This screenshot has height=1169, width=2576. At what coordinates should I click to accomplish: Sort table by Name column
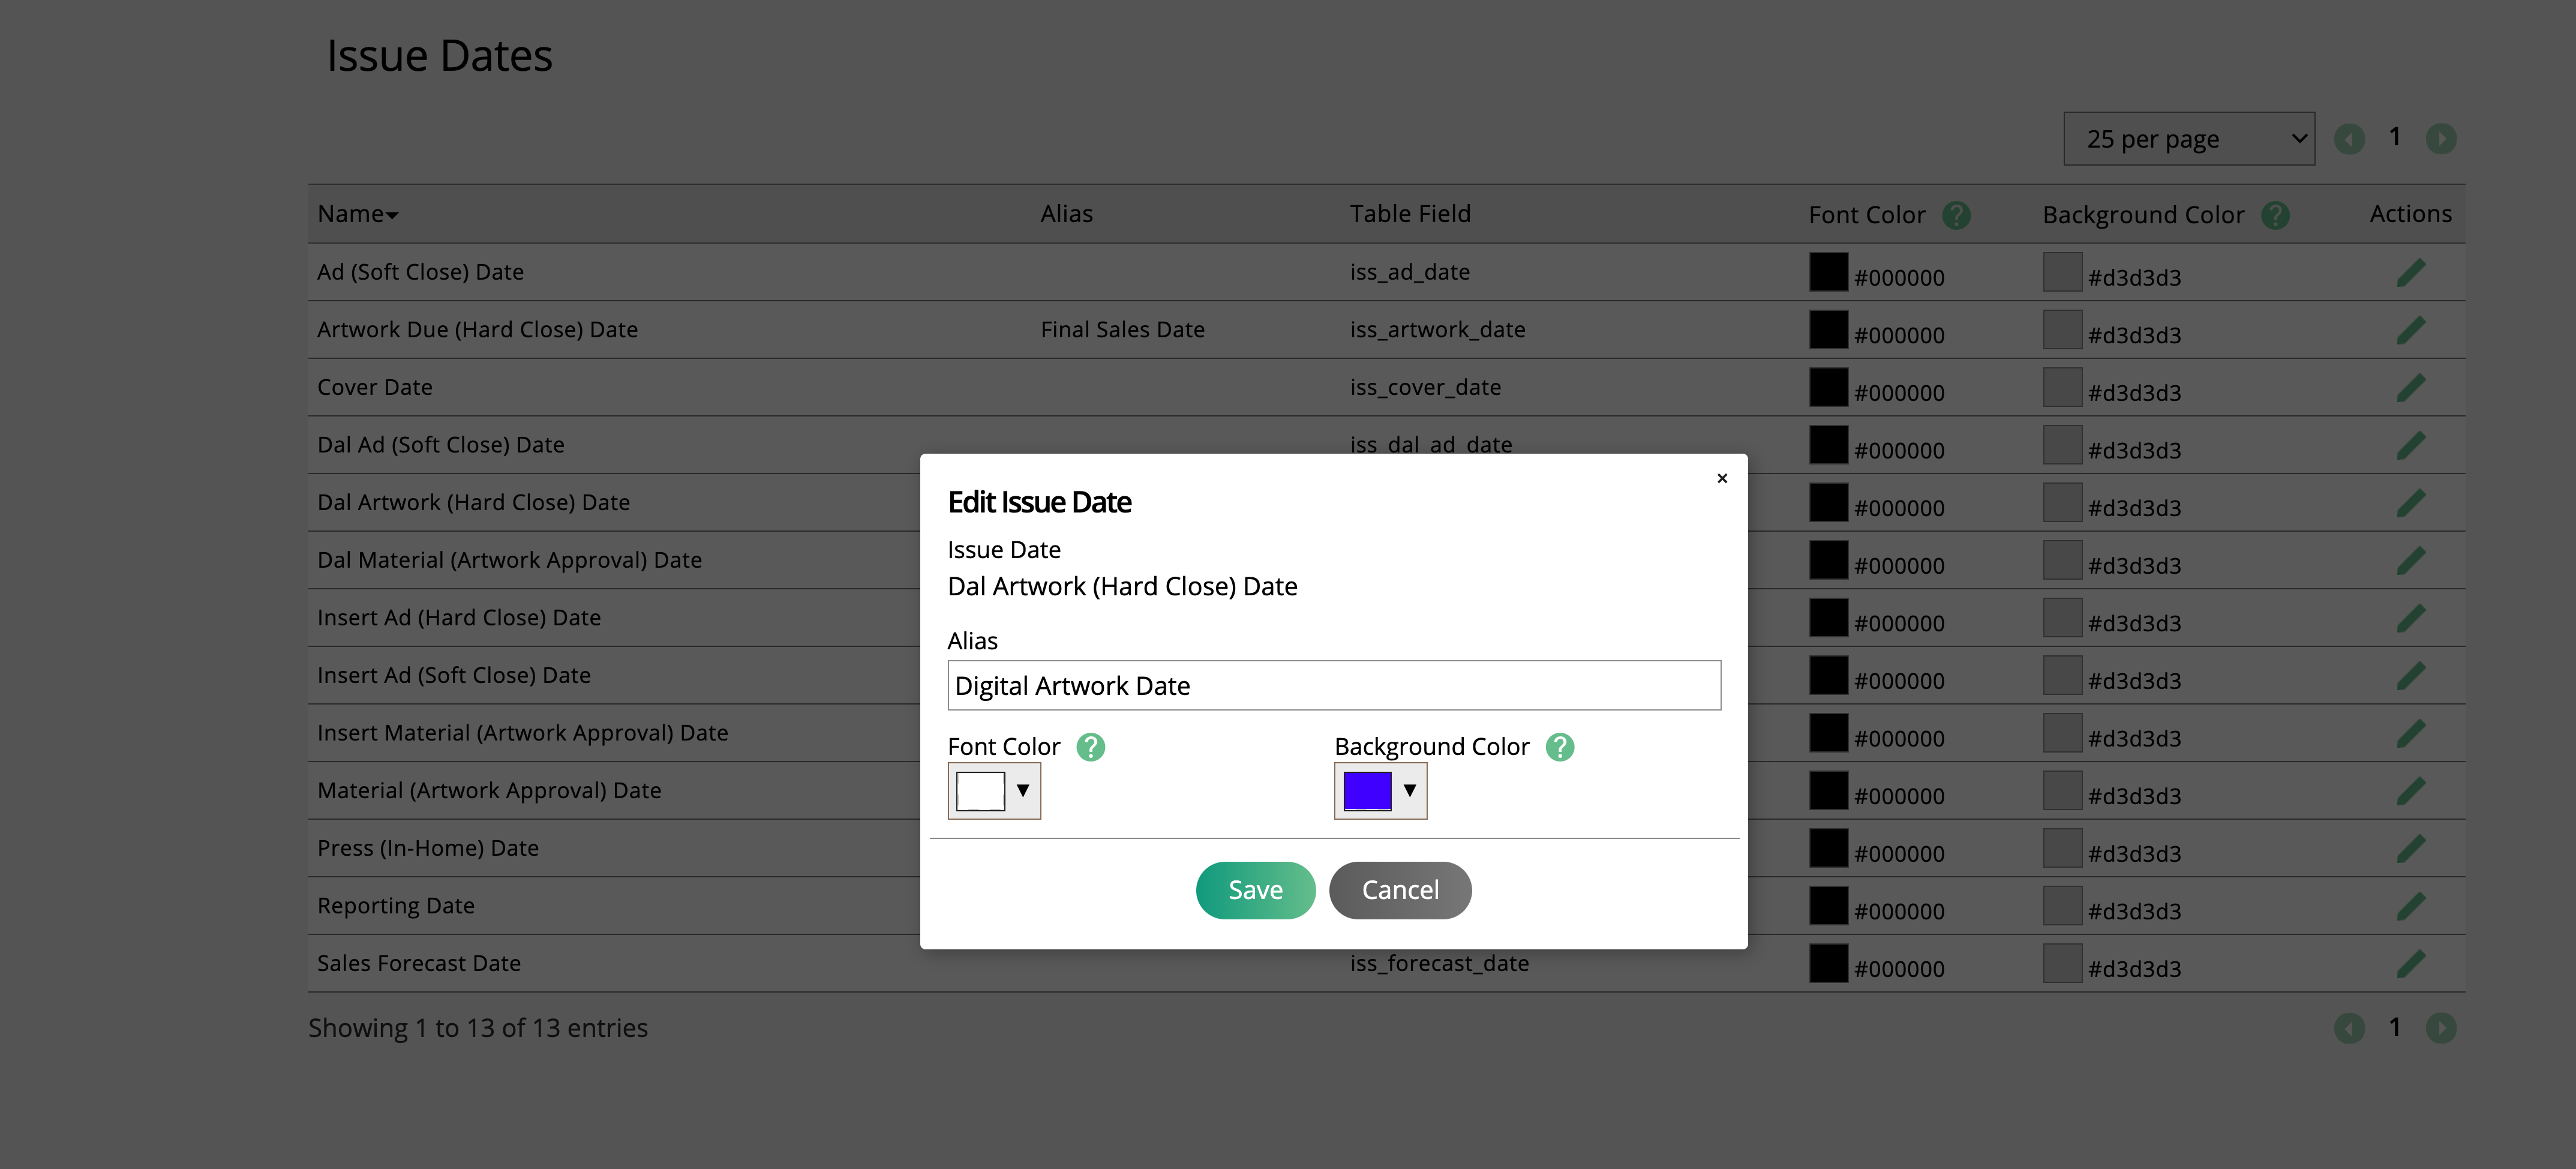[x=357, y=214]
